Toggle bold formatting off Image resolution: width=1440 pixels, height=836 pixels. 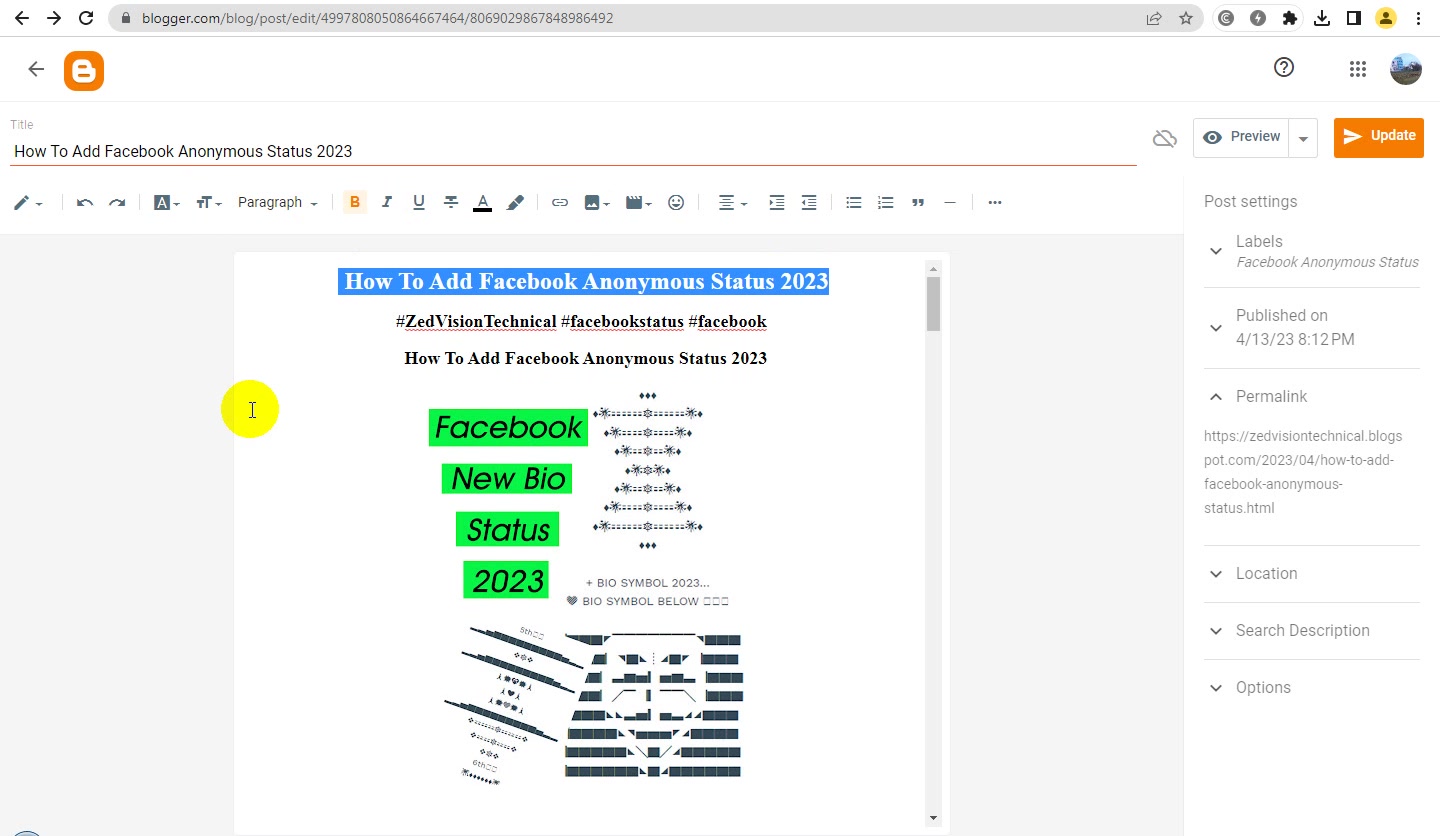click(x=354, y=203)
